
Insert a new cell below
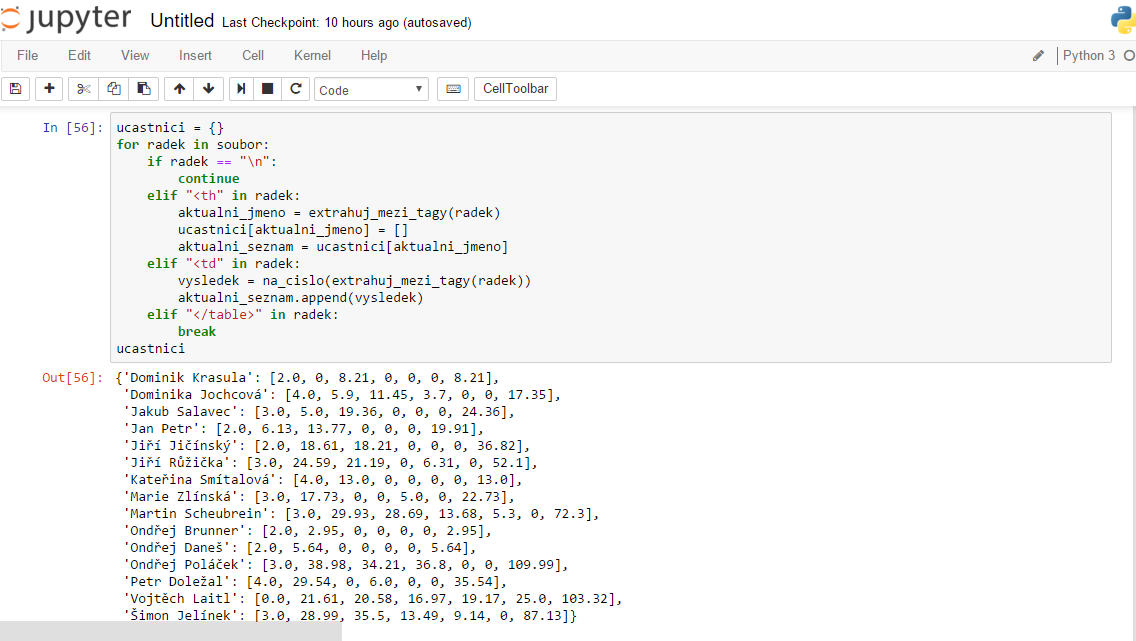coord(49,89)
